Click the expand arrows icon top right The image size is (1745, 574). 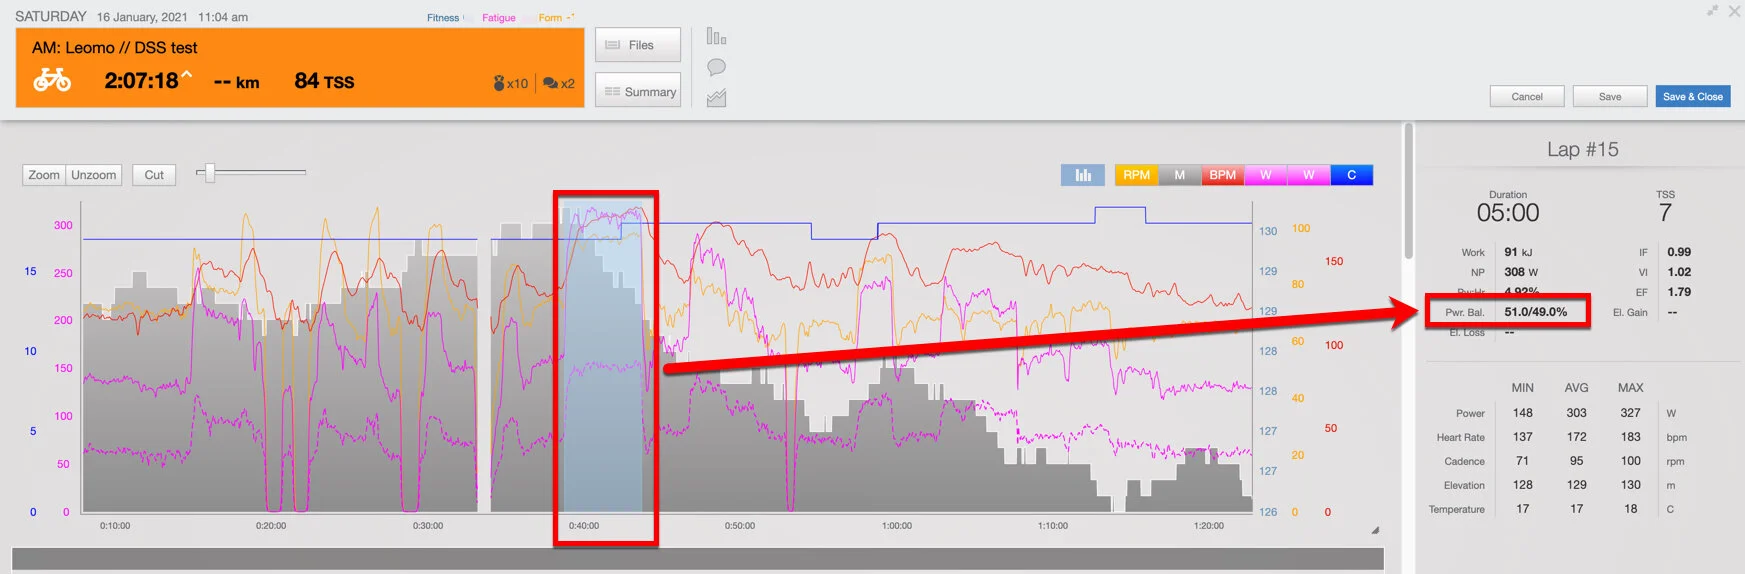pos(1712,10)
